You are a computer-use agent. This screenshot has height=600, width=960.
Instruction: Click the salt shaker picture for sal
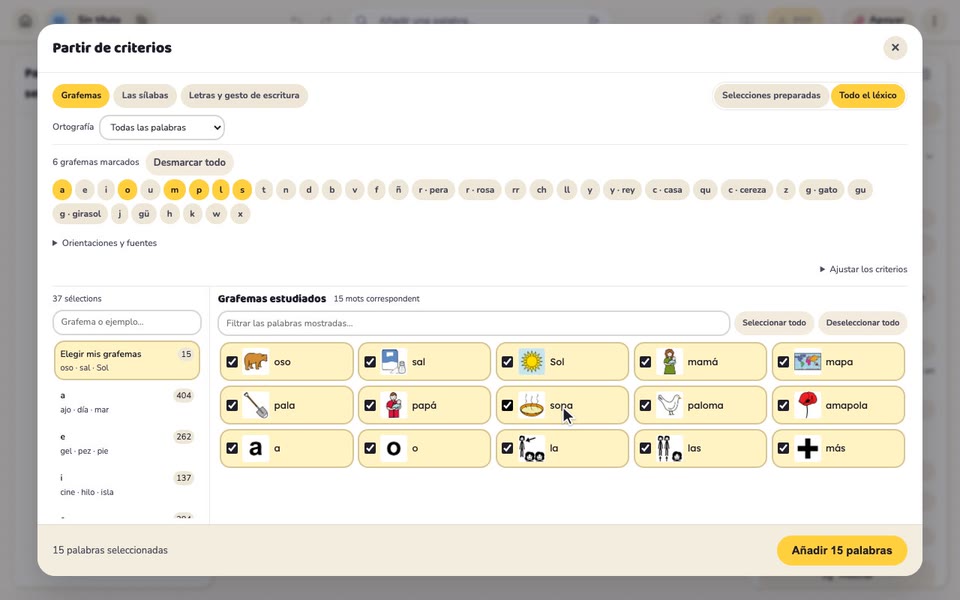pos(393,361)
